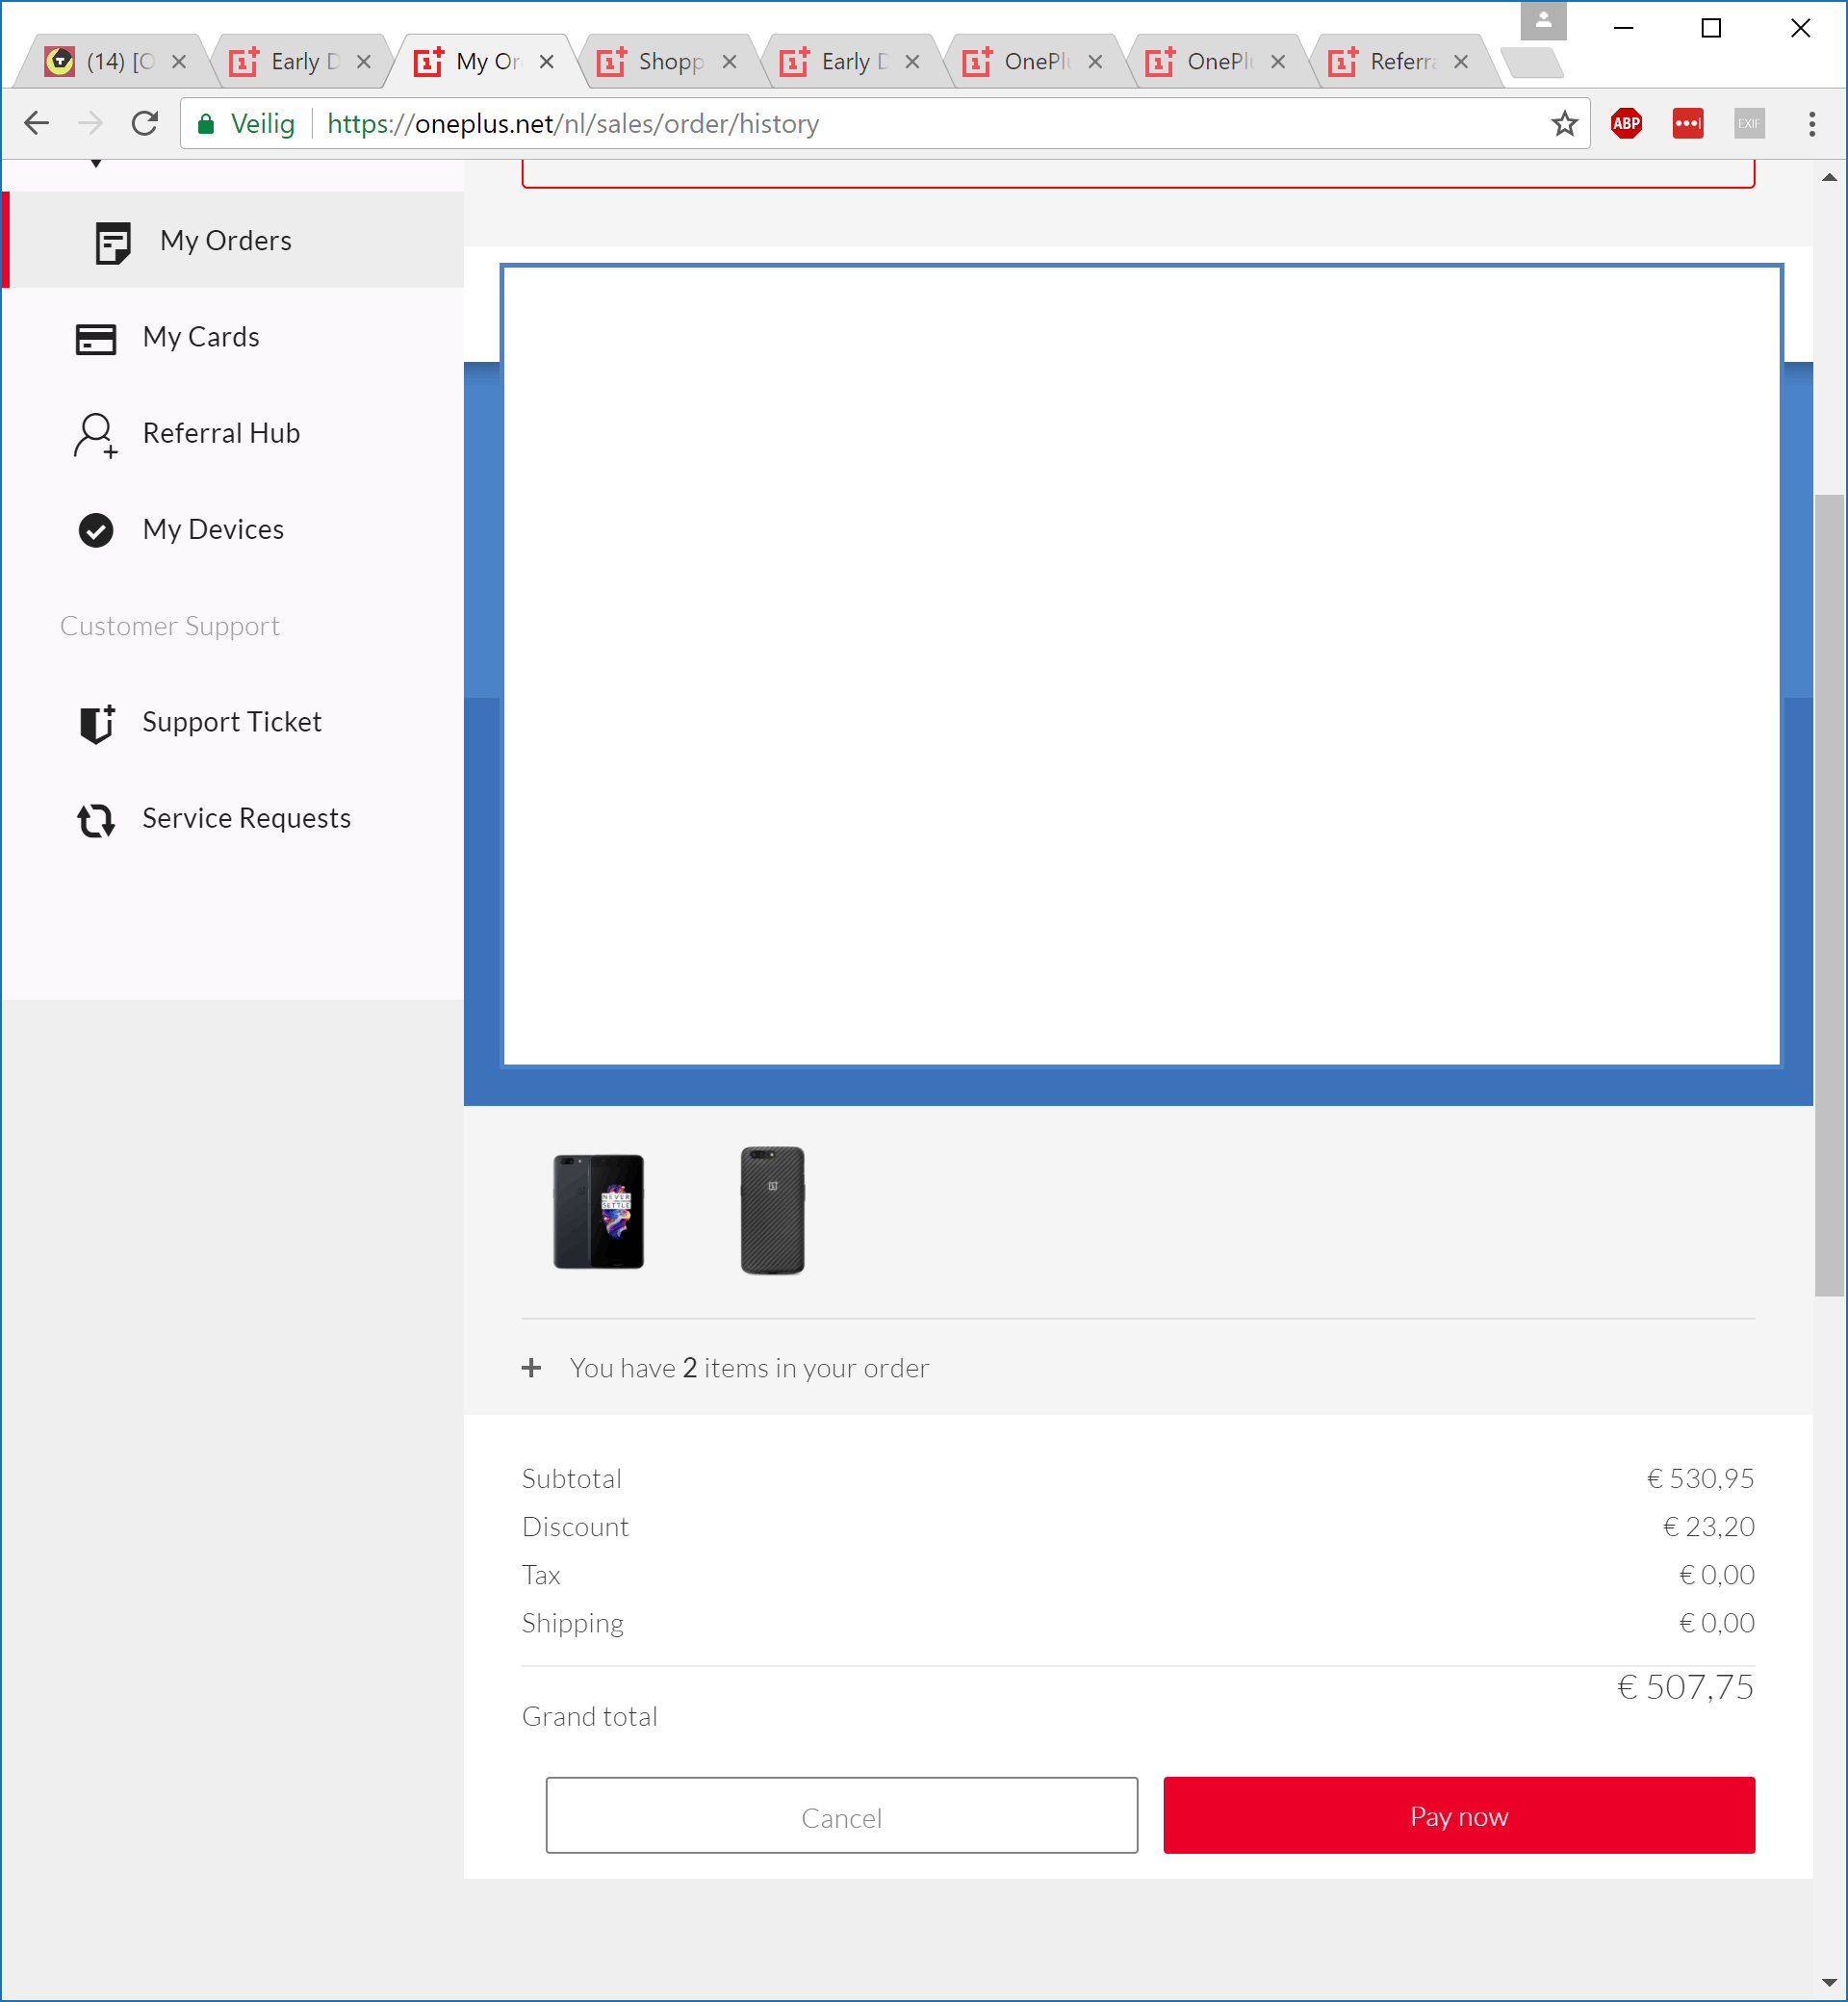1848x2002 pixels.
Task: Click the Service Requests refresh-arrows icon
Action: 96,819
